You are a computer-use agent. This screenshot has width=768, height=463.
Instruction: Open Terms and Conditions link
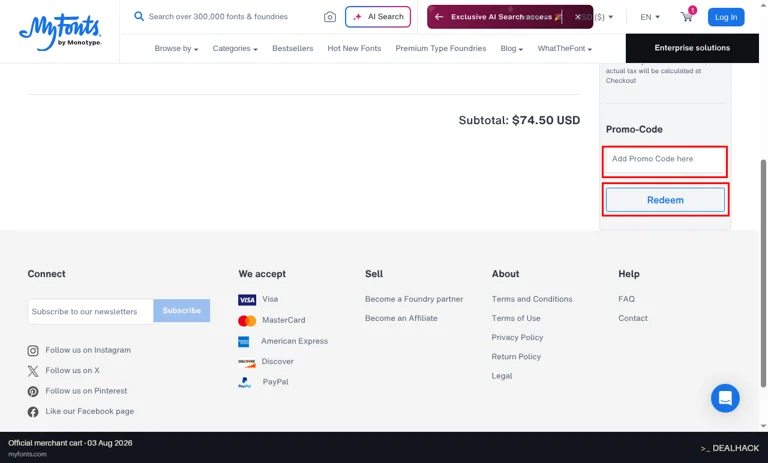[x=532, y=299]
